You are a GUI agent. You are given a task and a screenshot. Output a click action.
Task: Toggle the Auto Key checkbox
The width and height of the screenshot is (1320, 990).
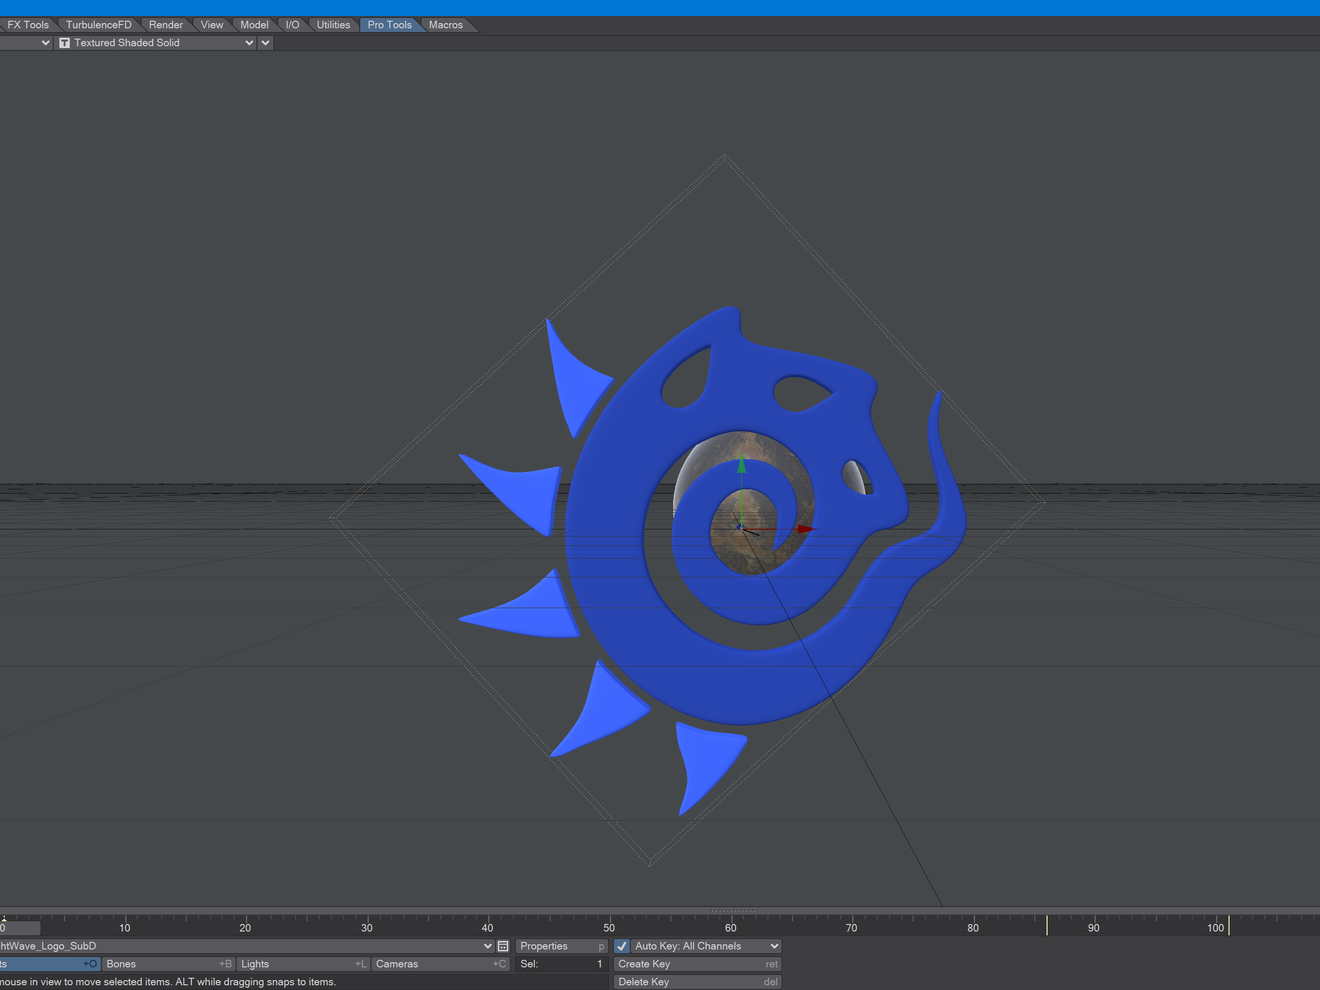point(622,946)
